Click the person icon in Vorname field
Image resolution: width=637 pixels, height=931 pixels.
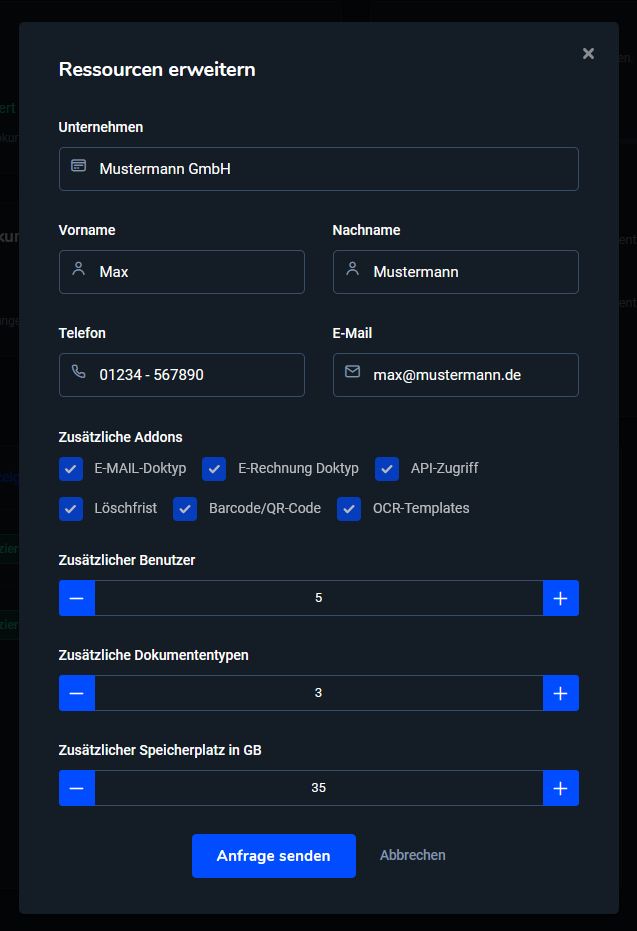coord(78,269)
